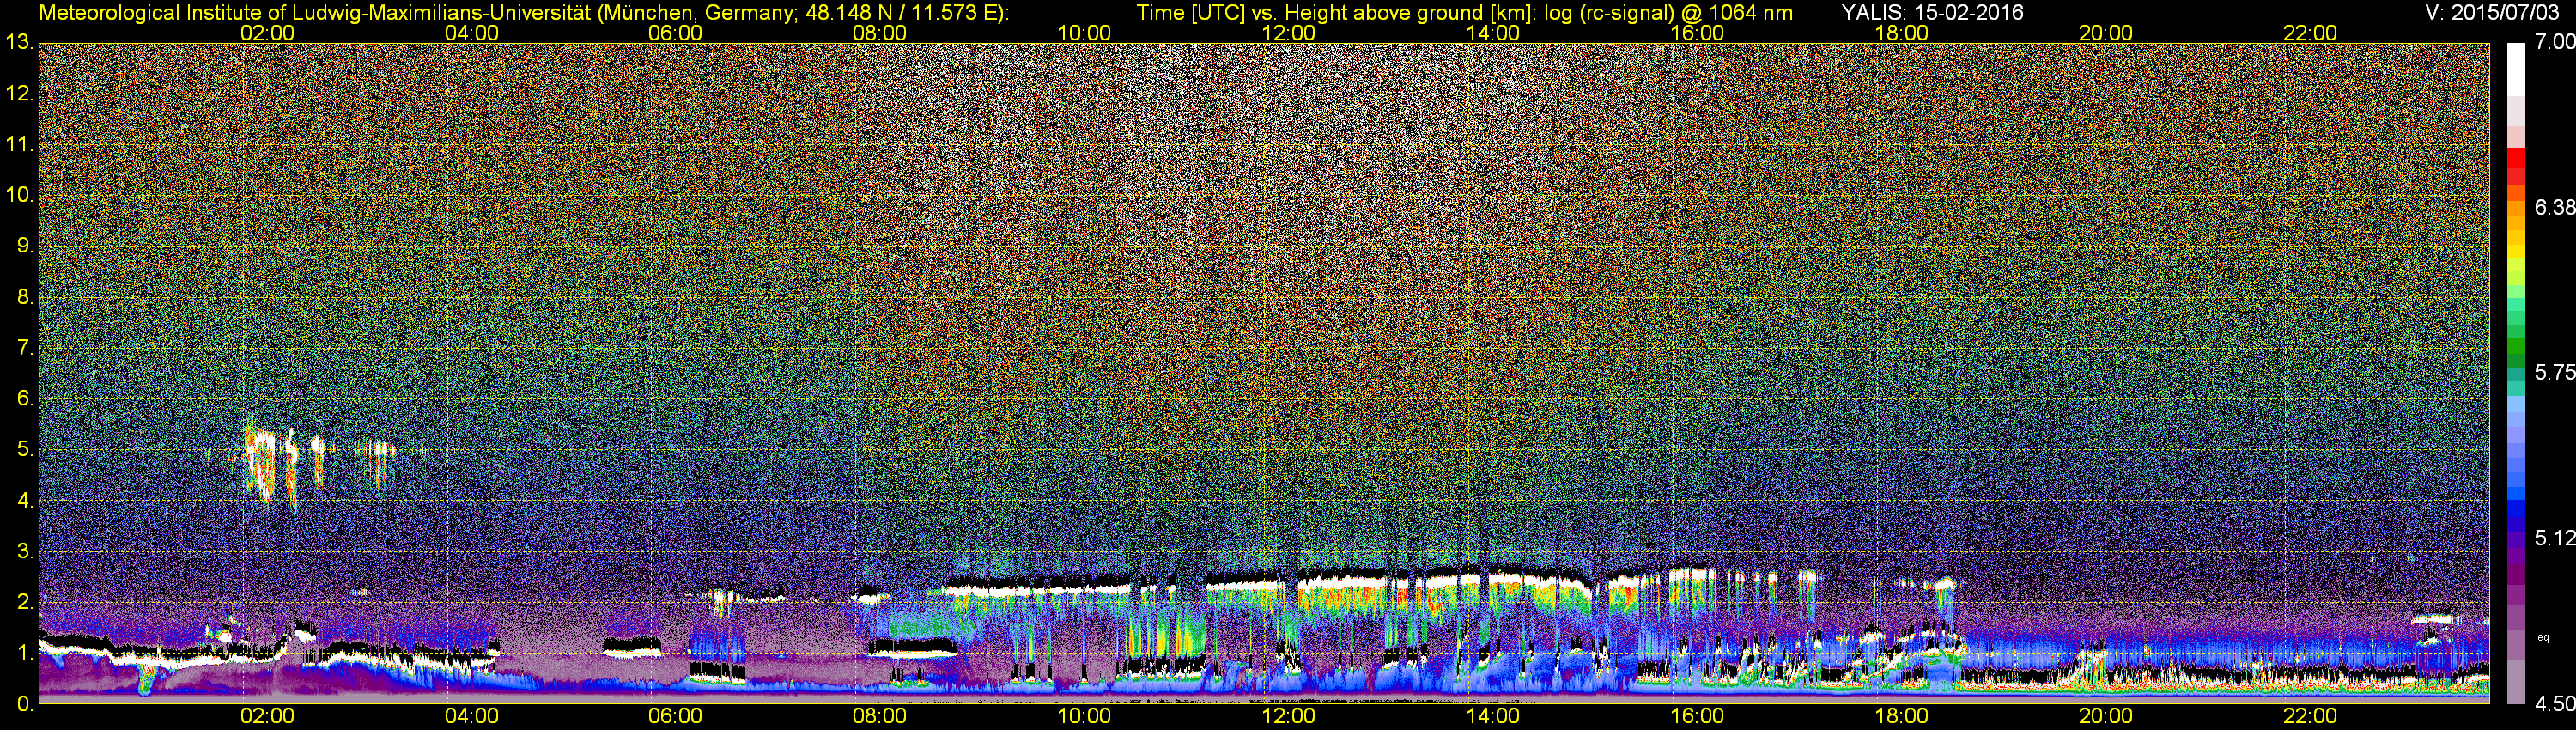Click the "06:00" label on the top time axis

coord(675,33)
